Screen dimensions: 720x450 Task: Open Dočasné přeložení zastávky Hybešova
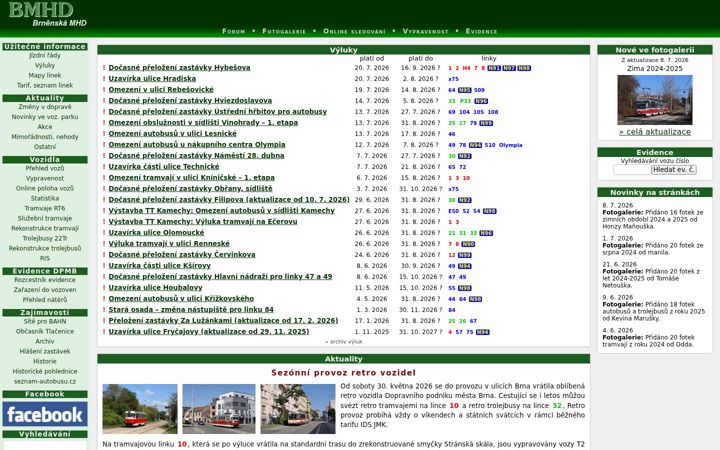[x=179, y=68]
